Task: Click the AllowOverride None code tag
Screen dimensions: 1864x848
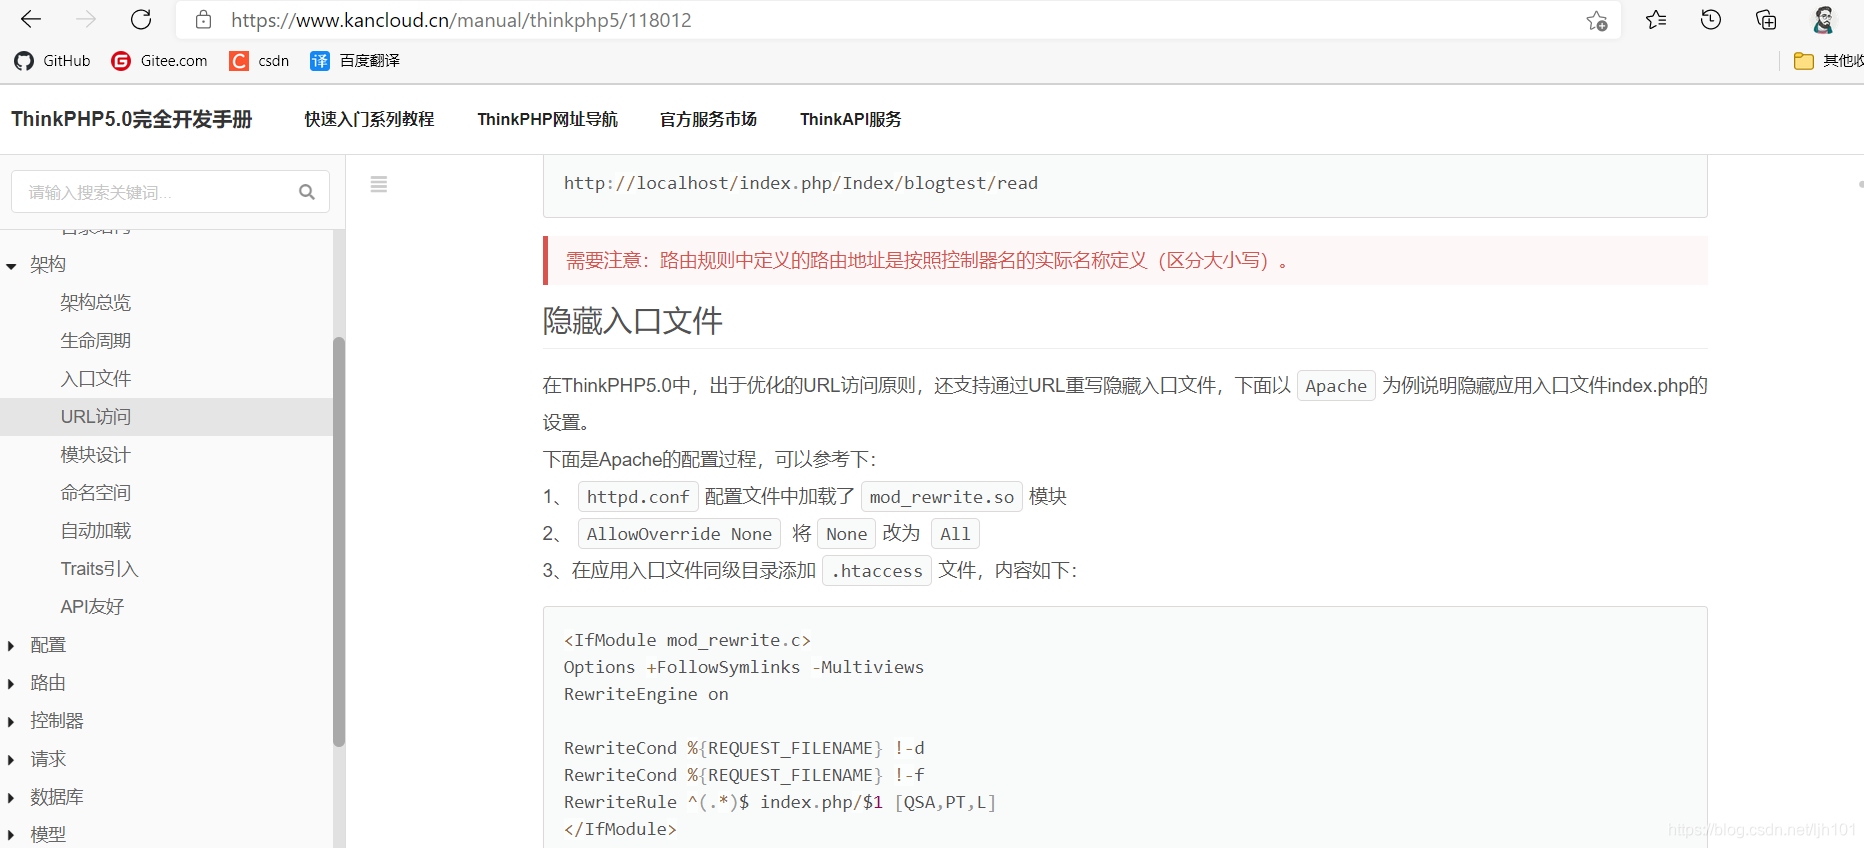Action: point(679,534)
